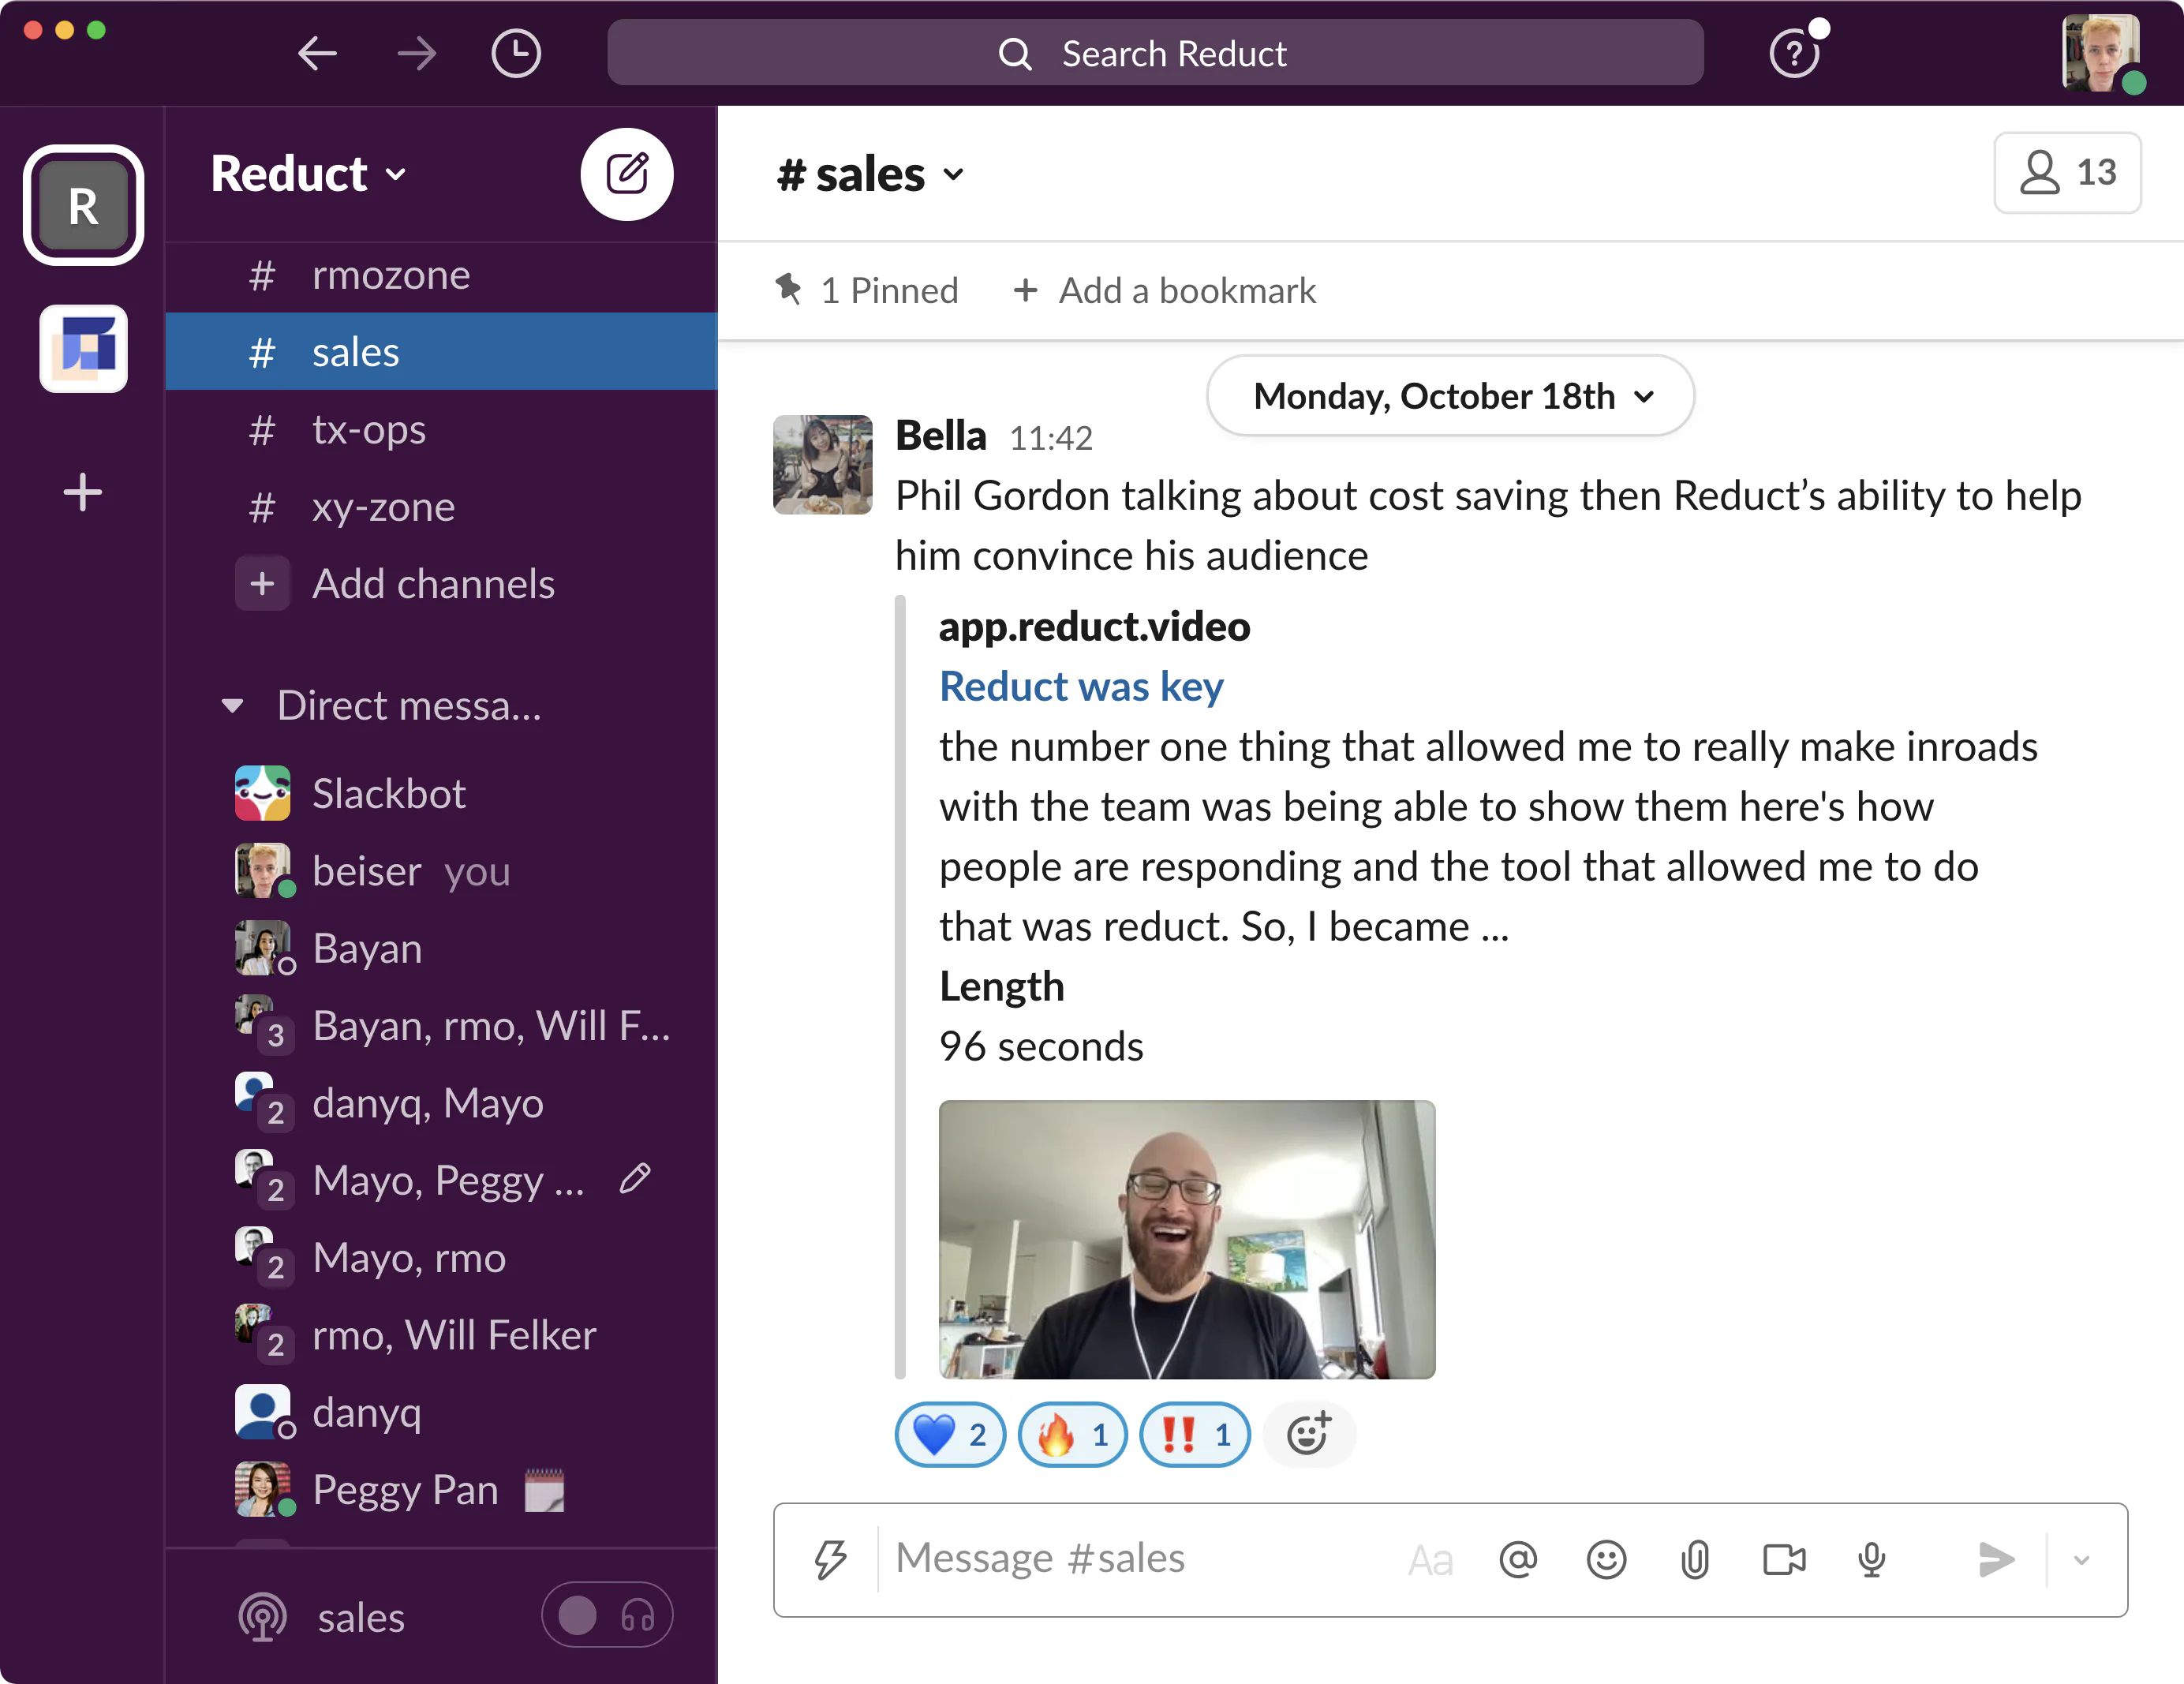Open the emoji picker in composer
The image size is (2184, 1684).
click(1606, 1559)
